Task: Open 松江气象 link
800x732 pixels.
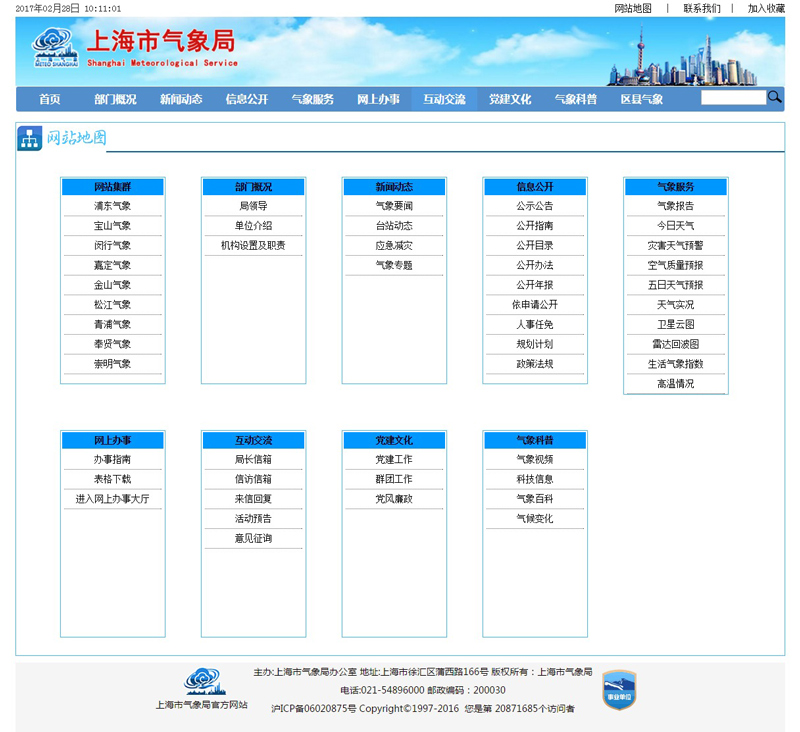Action: tap(112, 305)
